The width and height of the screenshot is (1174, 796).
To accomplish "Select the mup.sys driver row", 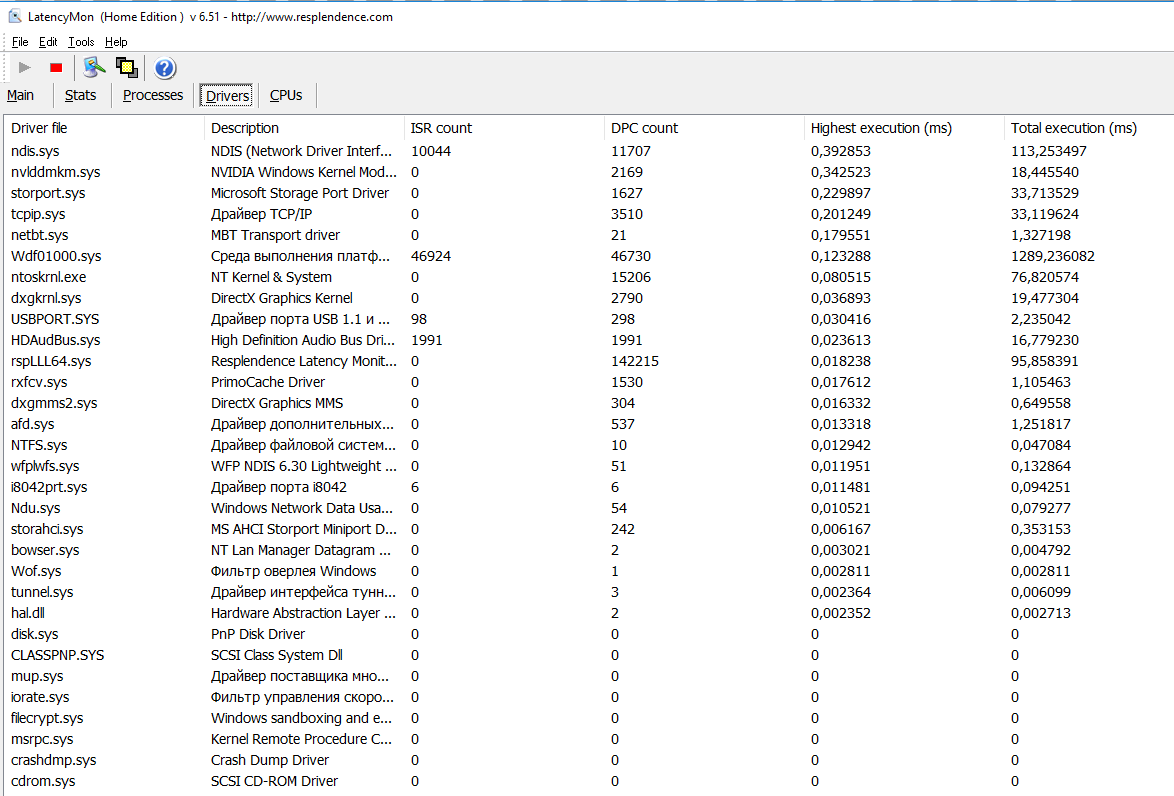I will point(588,675).
